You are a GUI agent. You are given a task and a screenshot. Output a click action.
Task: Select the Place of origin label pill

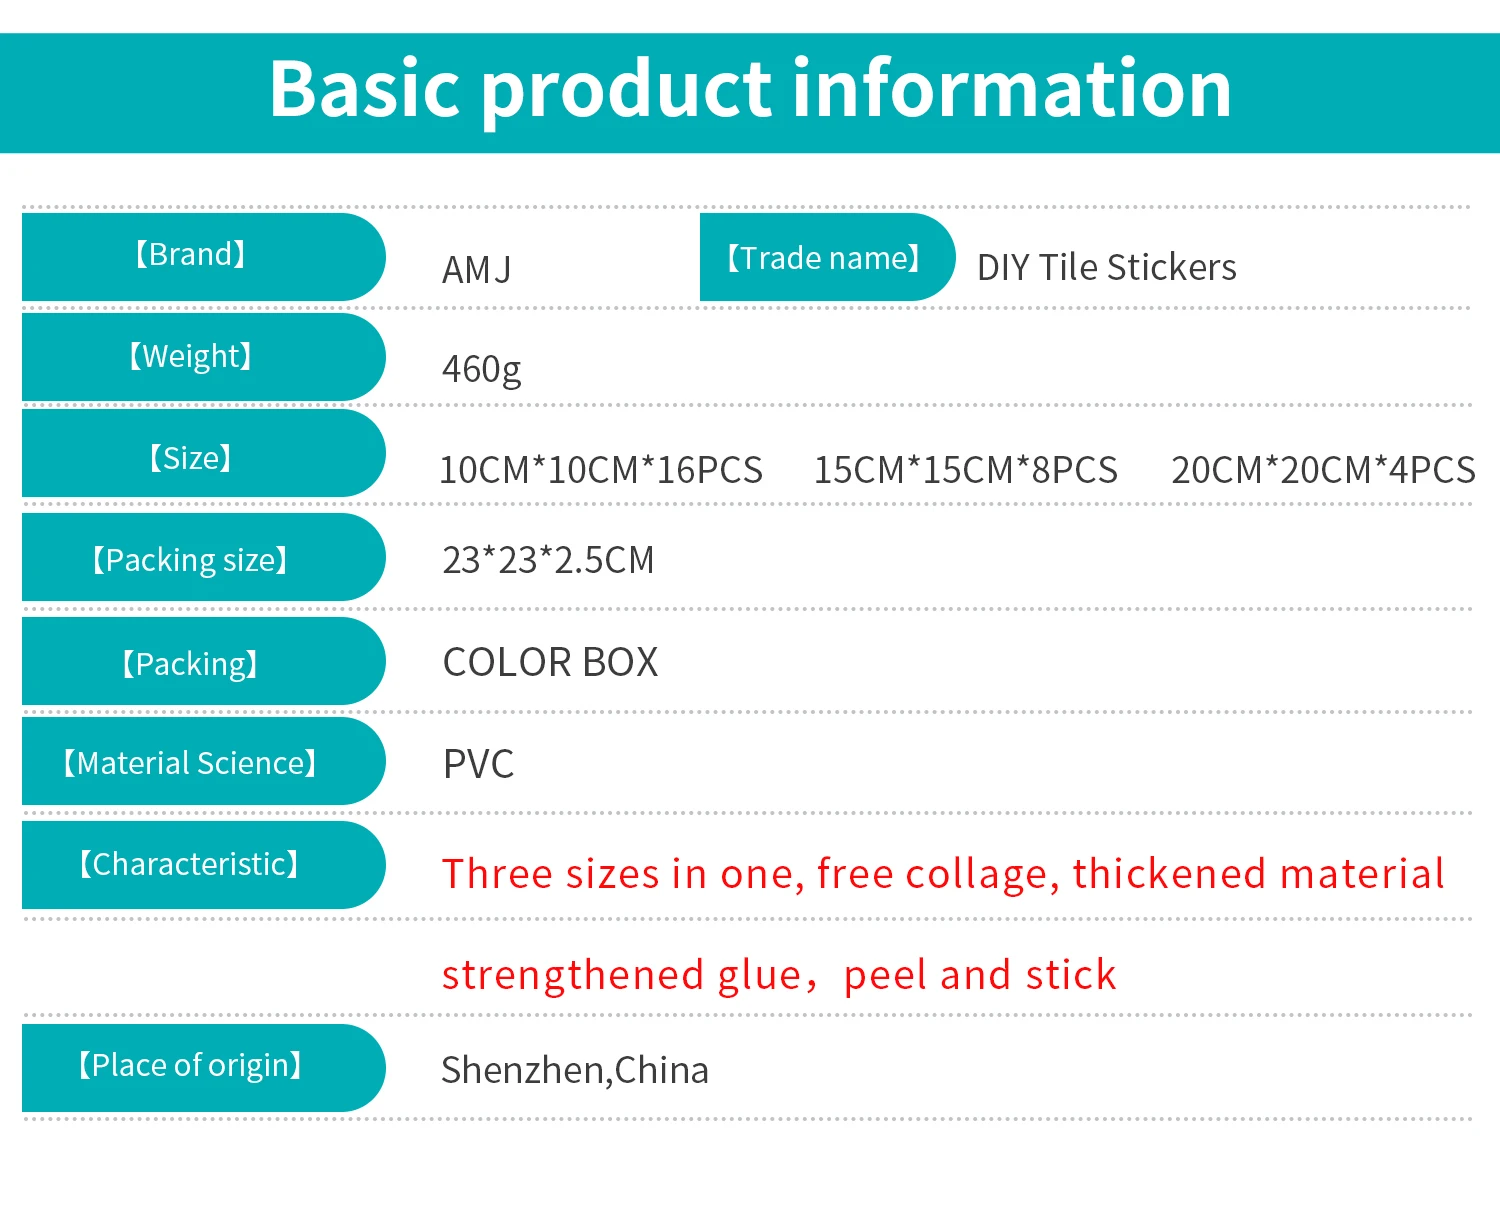click(203, 1067)
